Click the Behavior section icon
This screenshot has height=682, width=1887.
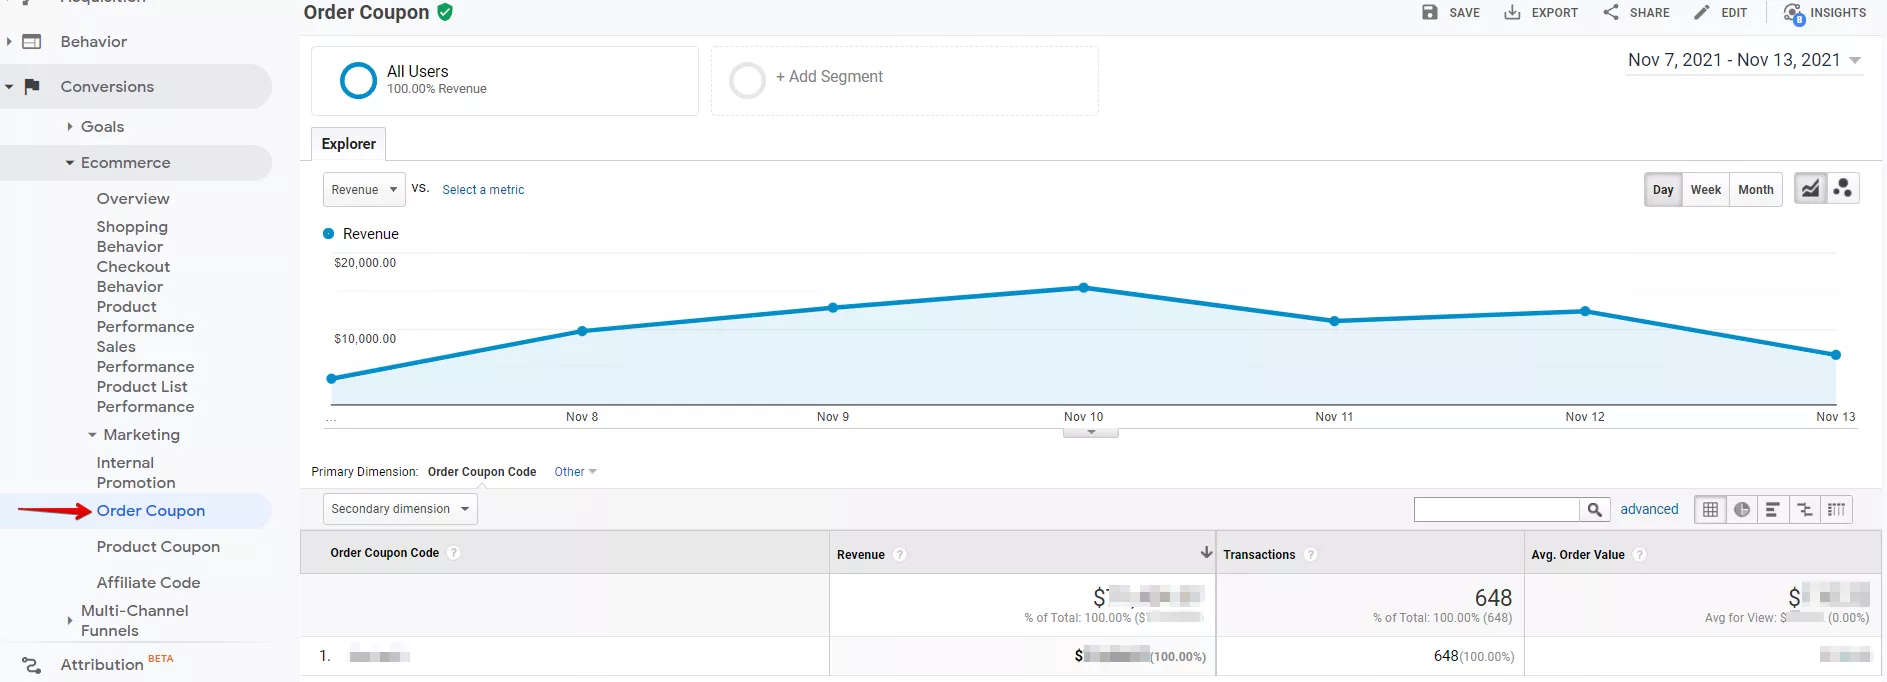(x=32, y=42)
